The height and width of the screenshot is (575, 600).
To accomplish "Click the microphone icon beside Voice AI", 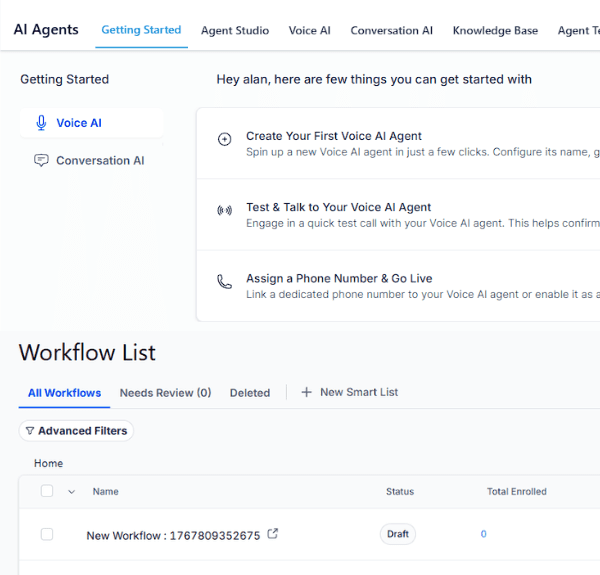I will click(x=41, y=123).
